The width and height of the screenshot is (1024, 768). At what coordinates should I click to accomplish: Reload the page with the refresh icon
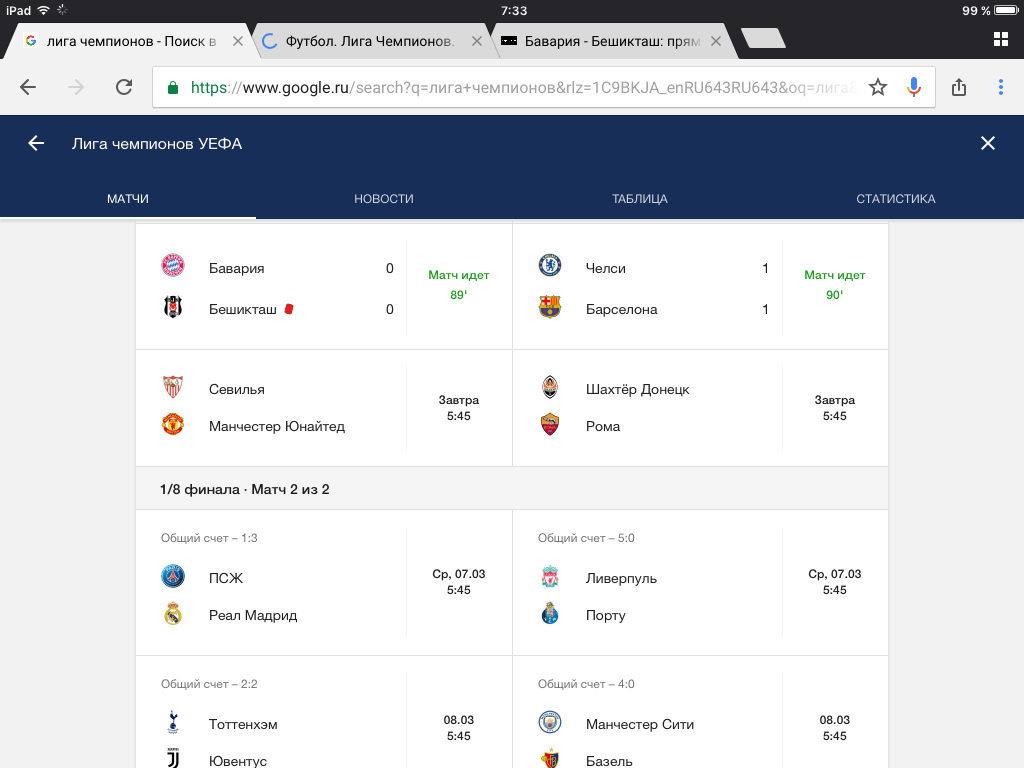124,87
